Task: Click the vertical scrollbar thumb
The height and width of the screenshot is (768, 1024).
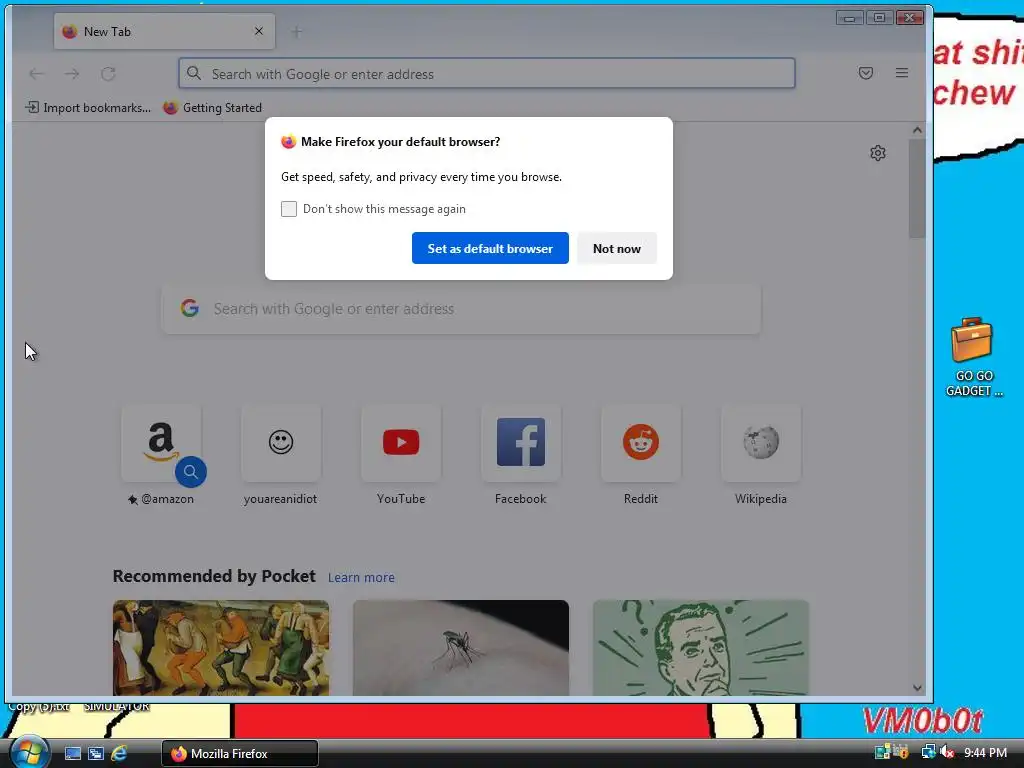Action: click(917, 189)
